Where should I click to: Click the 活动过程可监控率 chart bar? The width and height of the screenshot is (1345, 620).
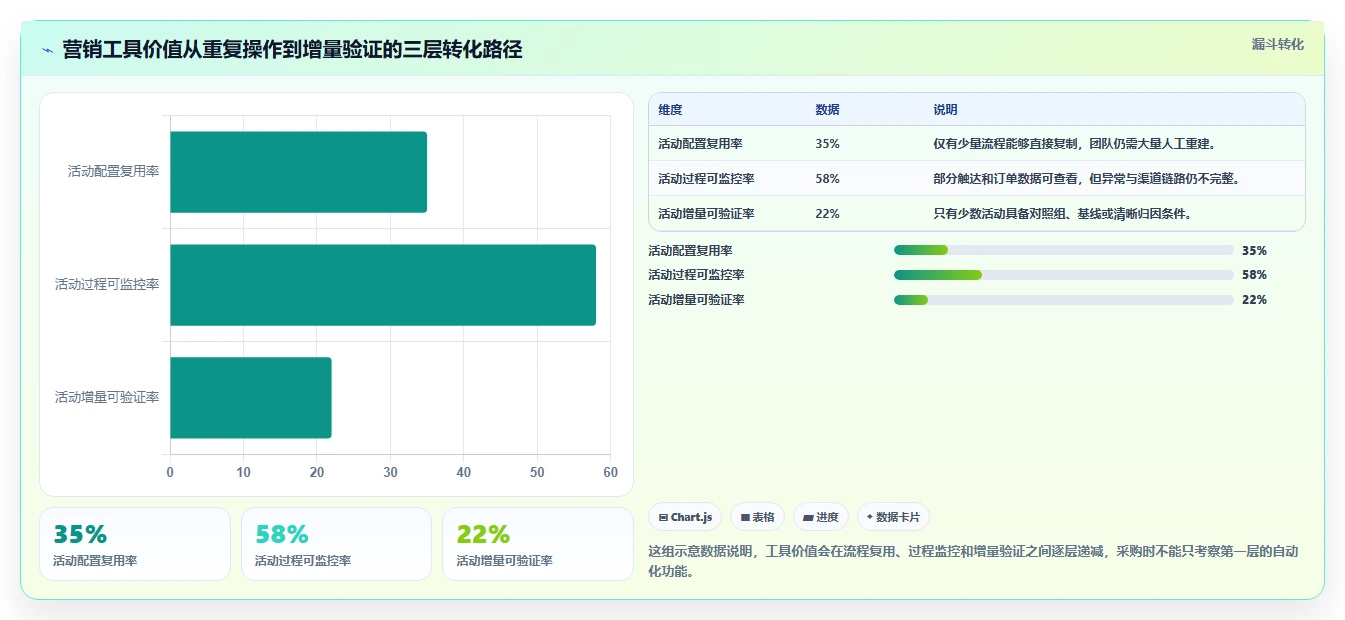383,285
